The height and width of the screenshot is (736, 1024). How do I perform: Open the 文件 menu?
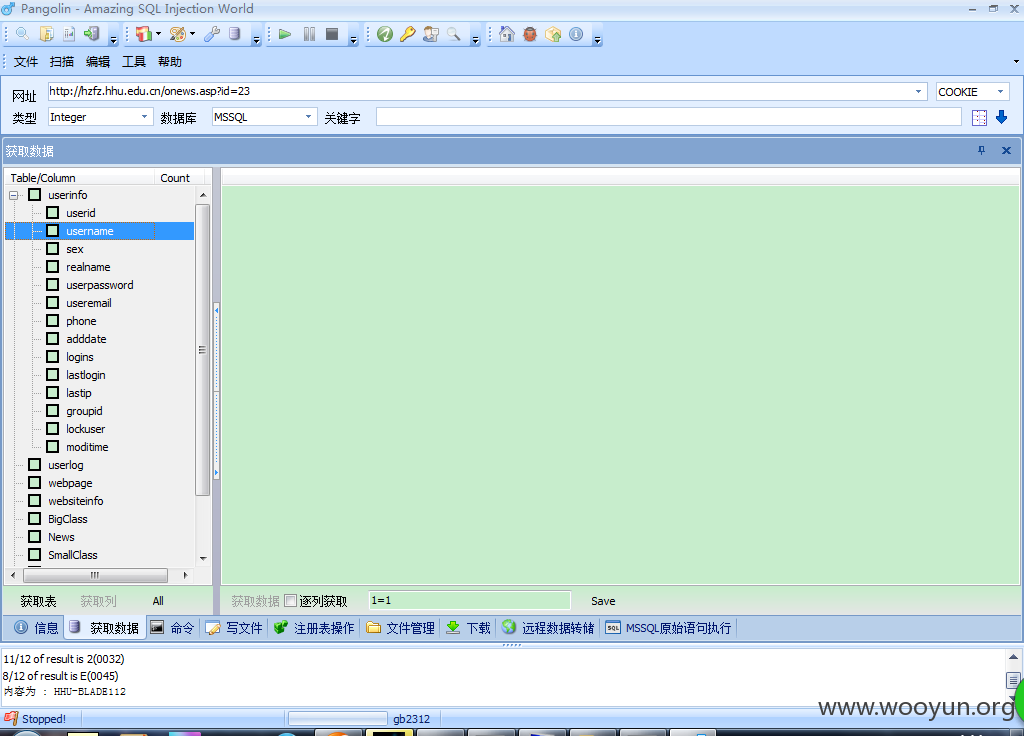pos(25,61)
